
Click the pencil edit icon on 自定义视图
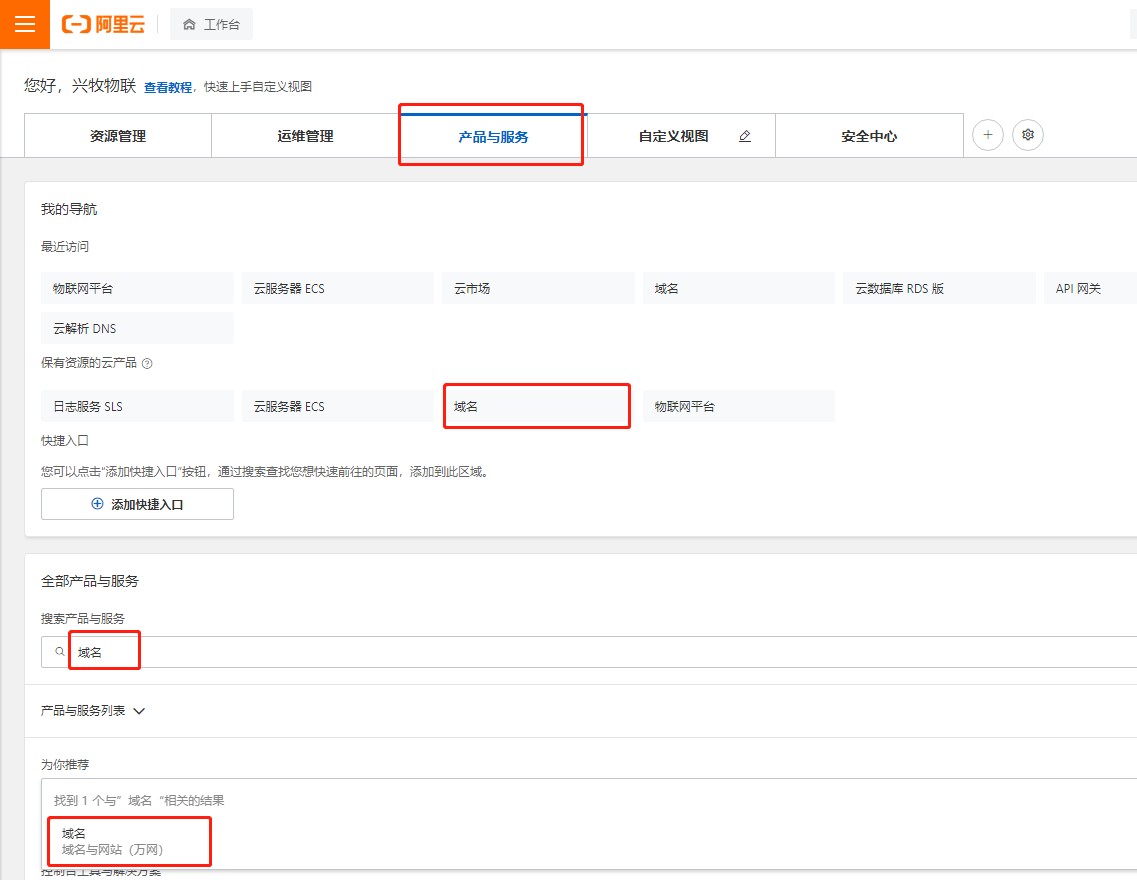click(745, 136)
